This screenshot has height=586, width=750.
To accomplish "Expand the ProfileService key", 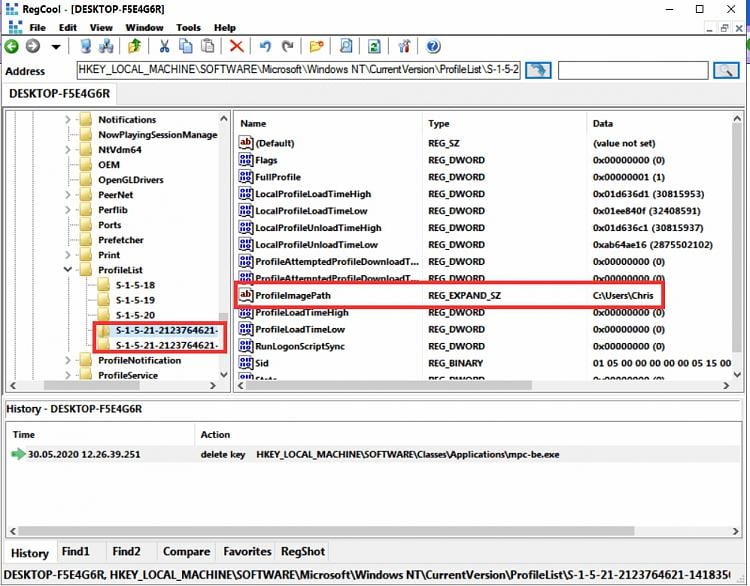I will pos(68,376).
